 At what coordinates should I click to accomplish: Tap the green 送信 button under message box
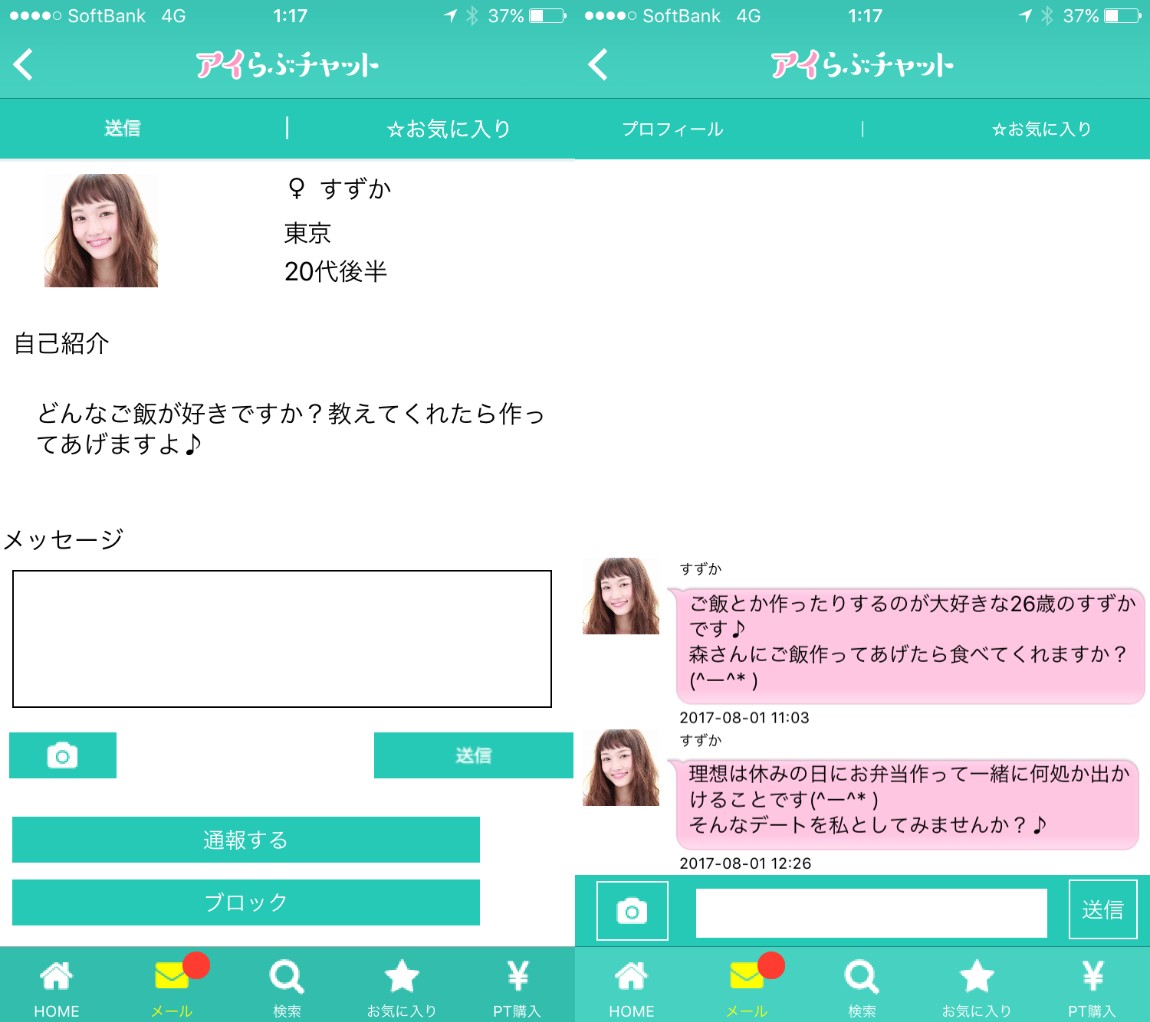click(473, 756)
